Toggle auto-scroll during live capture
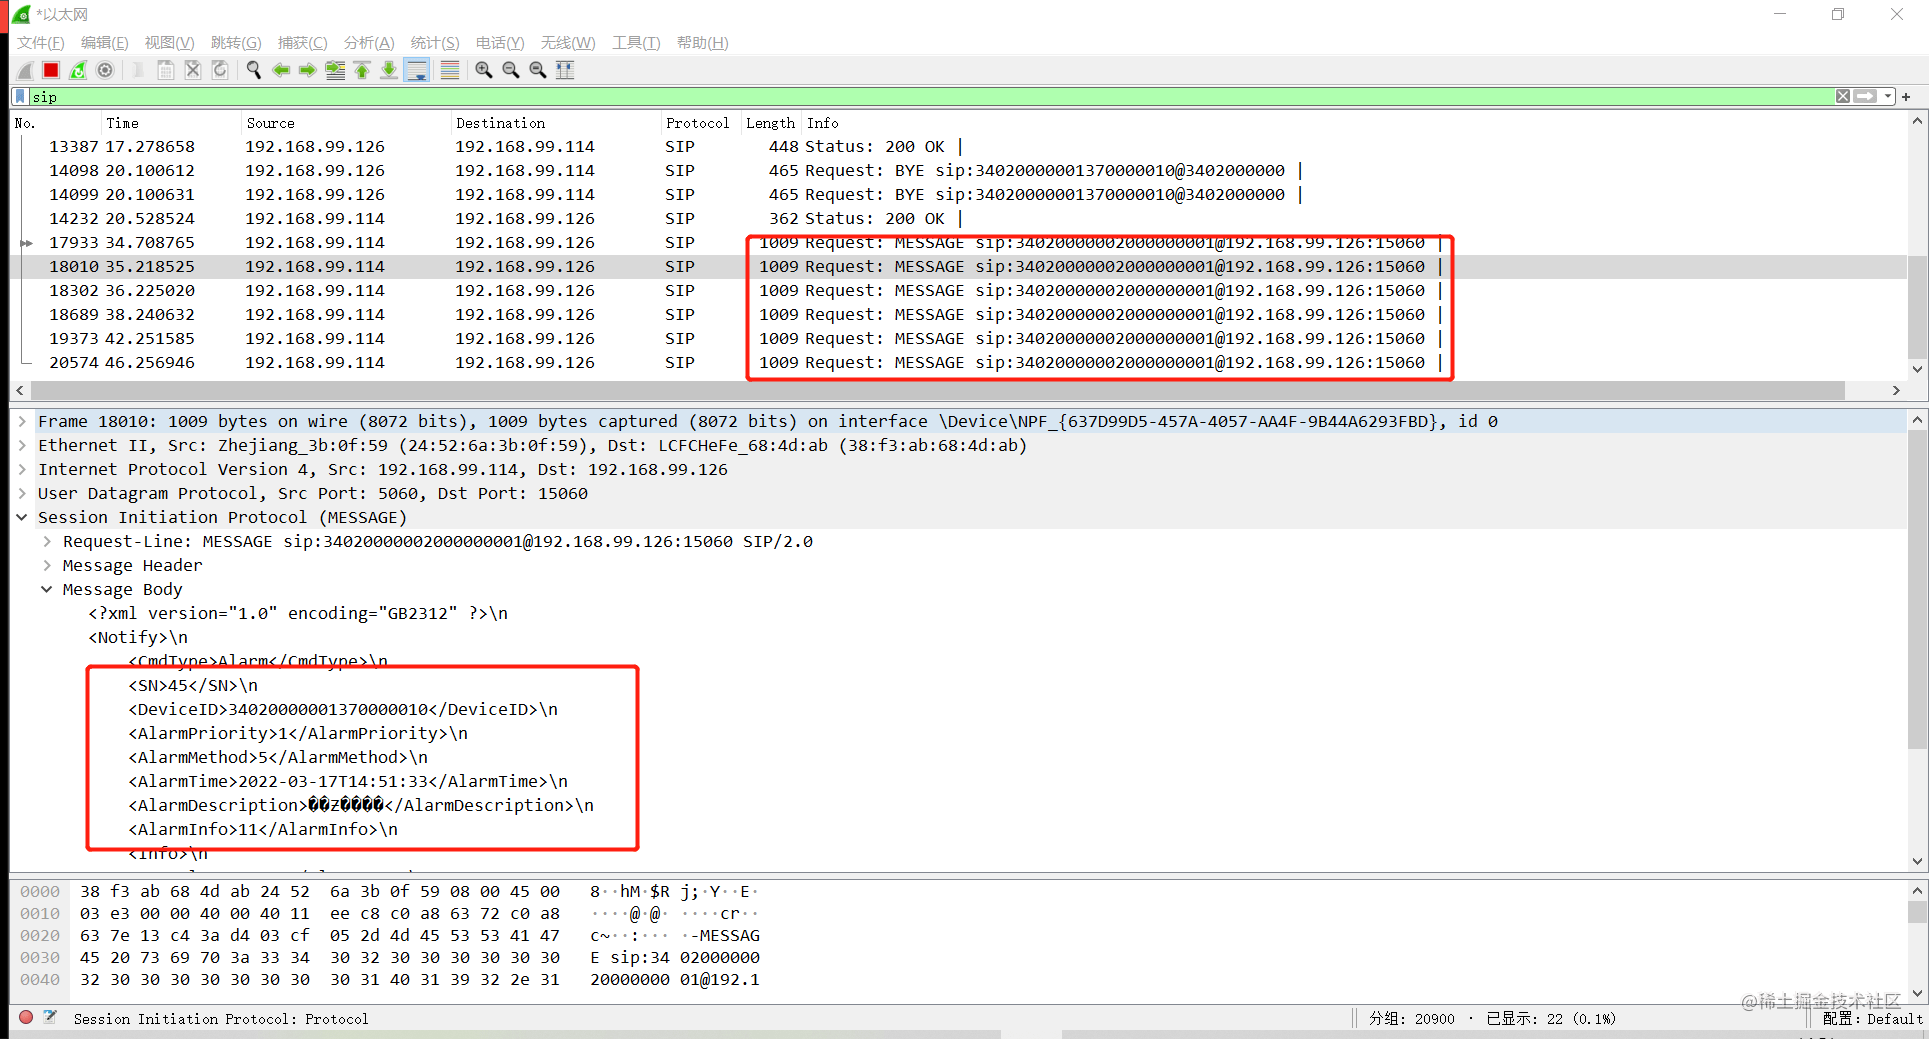The width and height of the screenshot is (1929, 1039). coord(417,70)
